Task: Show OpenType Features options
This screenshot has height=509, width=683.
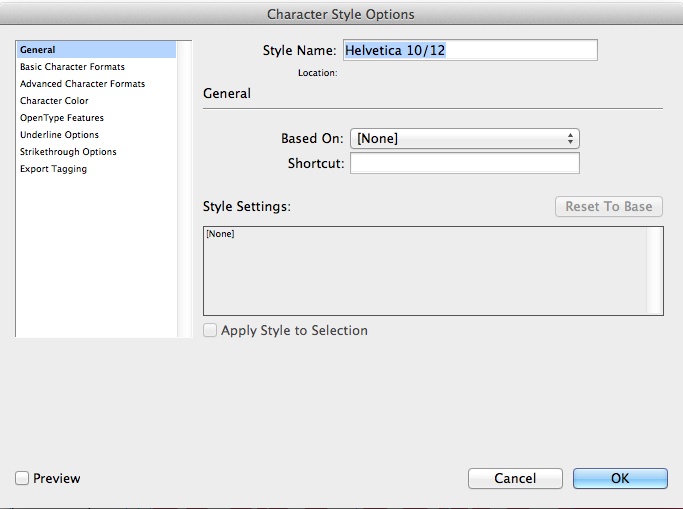Action: point(60,118)
